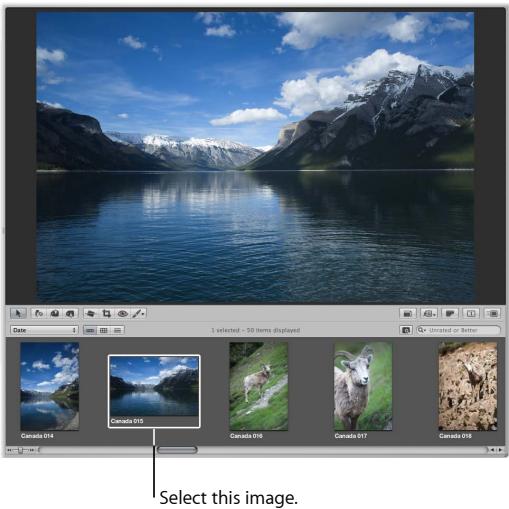
Task: Click the left scroll arrow of filmstrip
Action: (492, 450)
